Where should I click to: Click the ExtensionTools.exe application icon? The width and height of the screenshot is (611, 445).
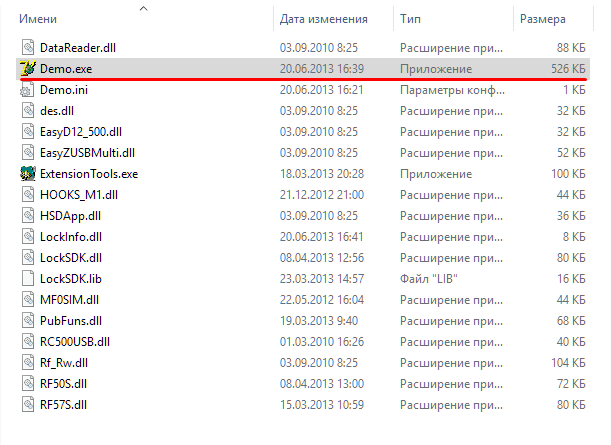pyautogui.click(x=28, y=174)
